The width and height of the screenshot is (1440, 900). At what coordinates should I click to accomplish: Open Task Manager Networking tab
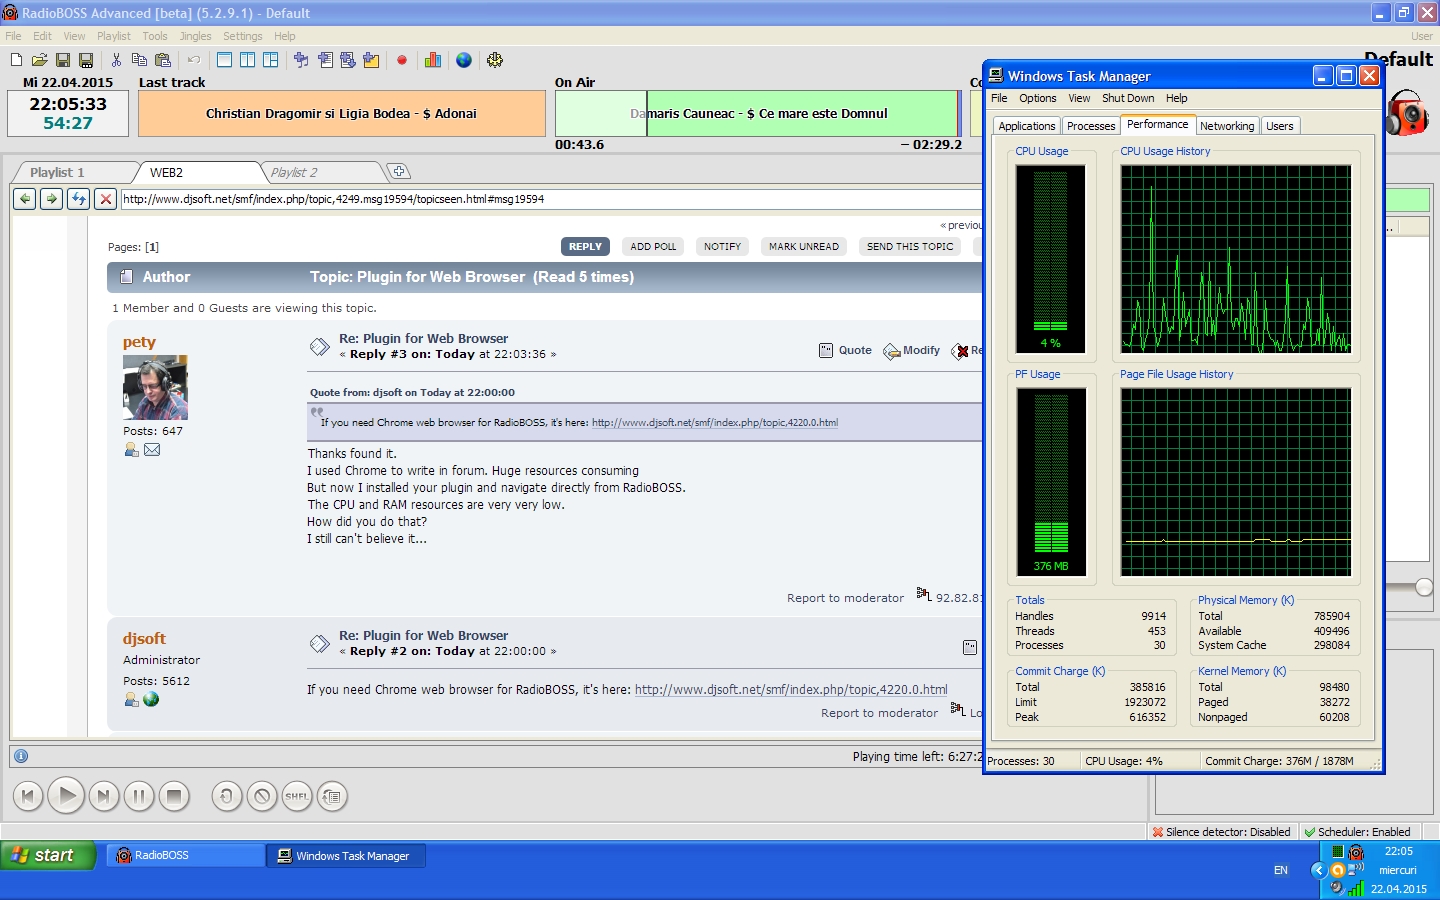(x=1227, y=126)
